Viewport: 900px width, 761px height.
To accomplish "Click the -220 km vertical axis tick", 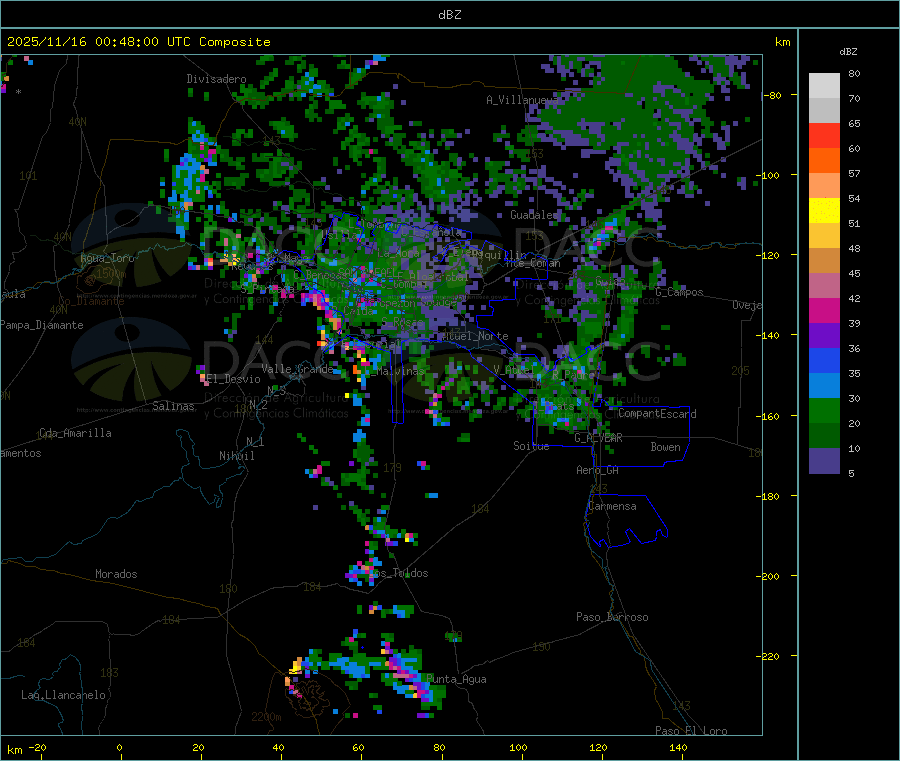I will [769, 657].
